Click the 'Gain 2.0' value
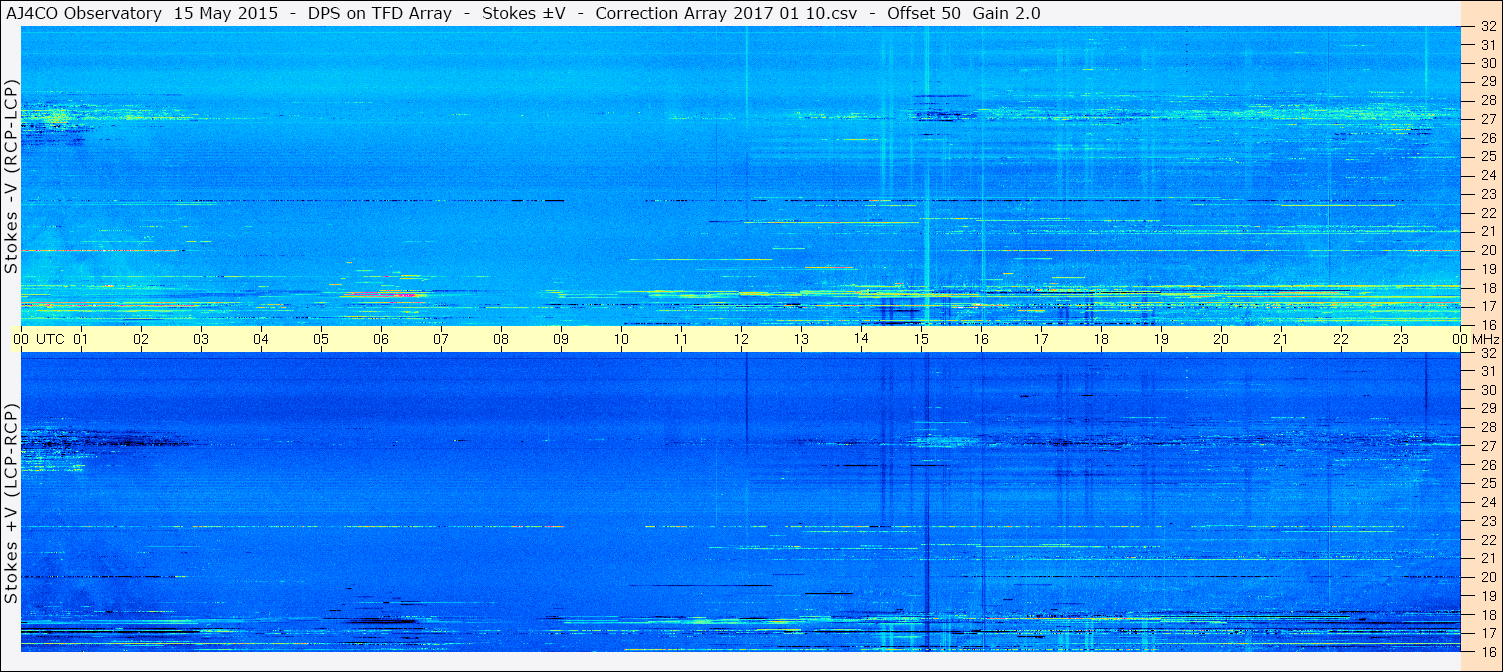Viewport: 1503px width, 672px height. click(x=1006, y=13)
